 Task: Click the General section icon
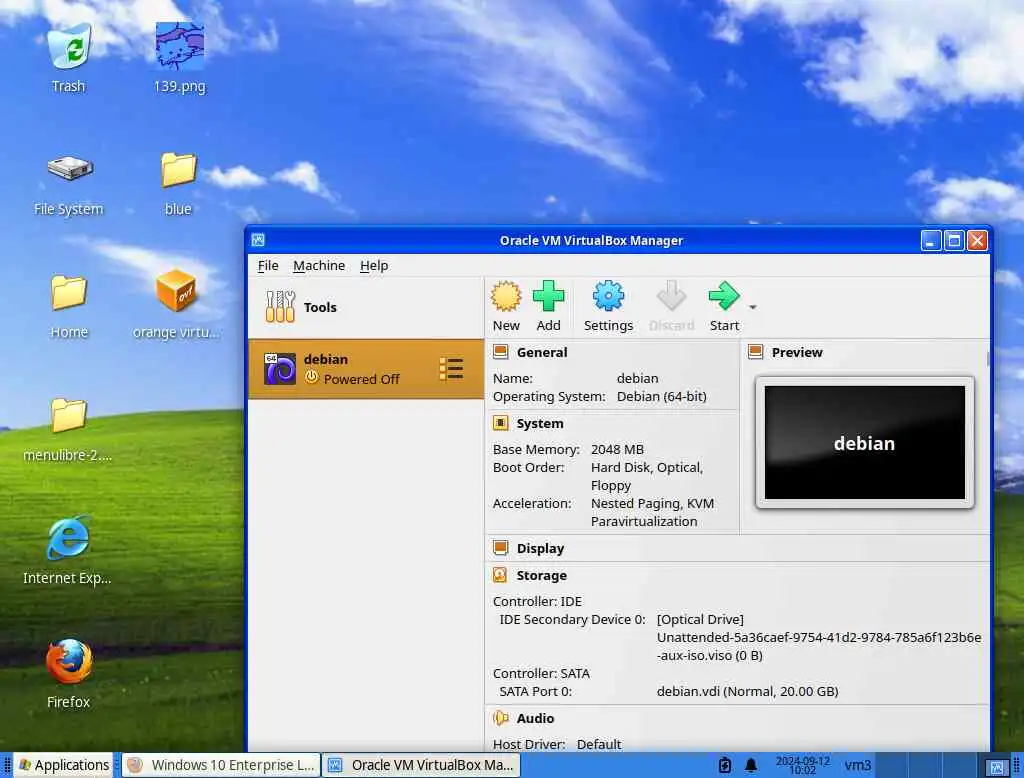point(501,352)
